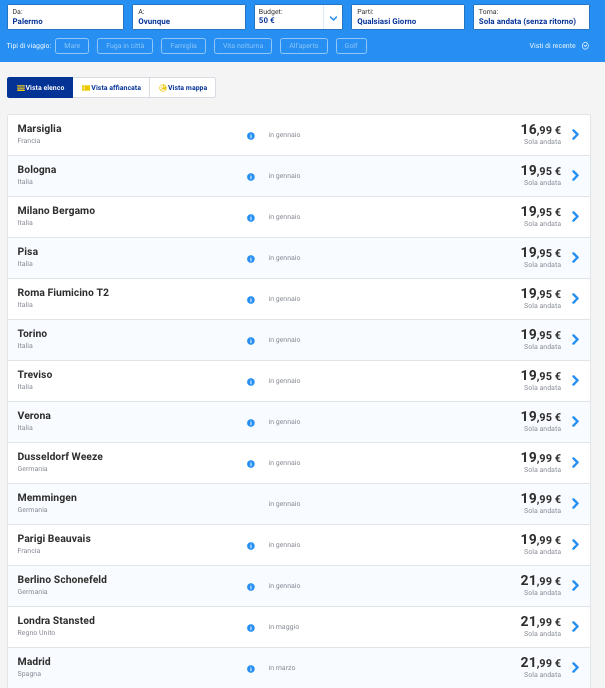
Task: Click the info icon next to Marsiglia
Action: [x=250, y=135]
